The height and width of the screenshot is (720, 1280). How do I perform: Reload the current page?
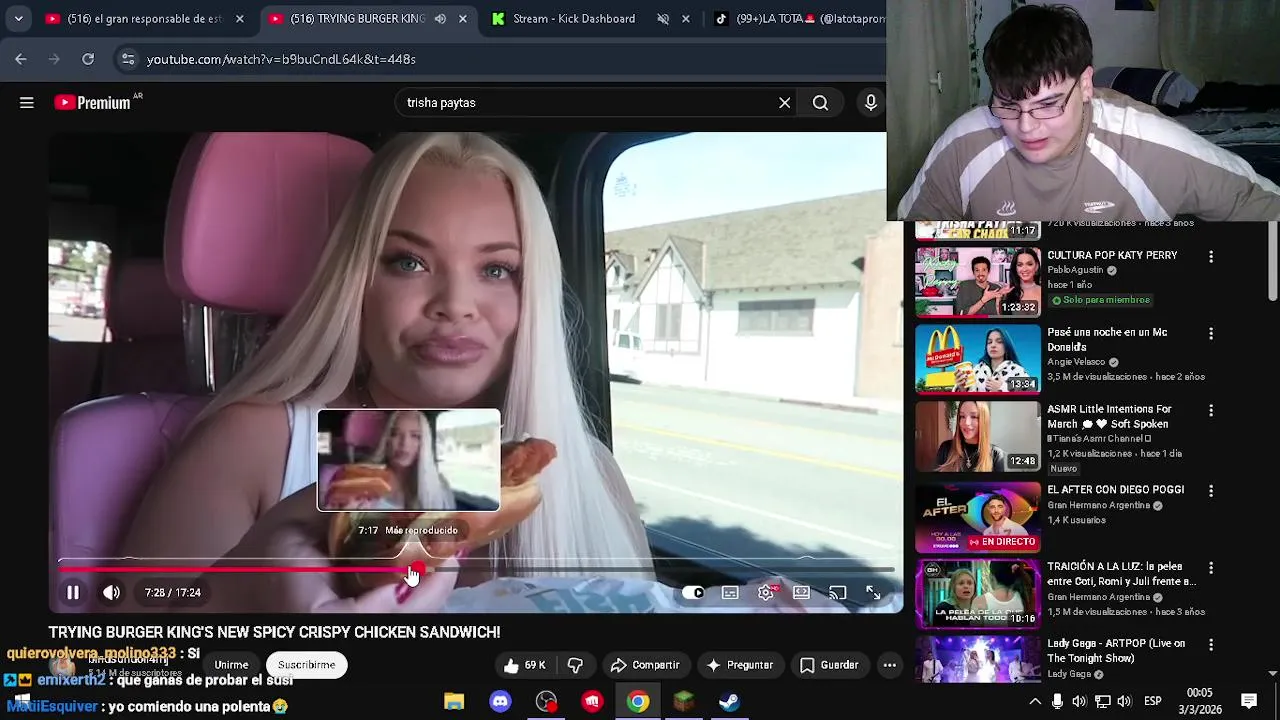tap(88, 59)
